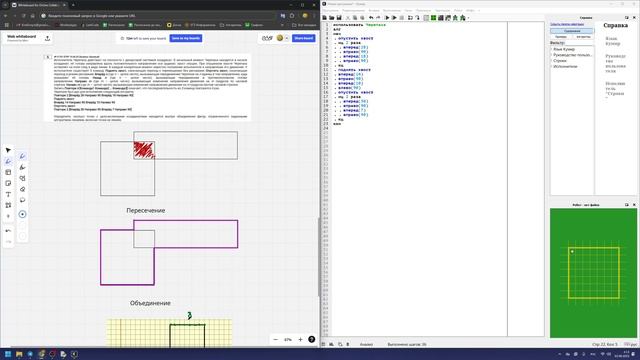Close the Whiteboard browser tab

[x=64, y=5]
